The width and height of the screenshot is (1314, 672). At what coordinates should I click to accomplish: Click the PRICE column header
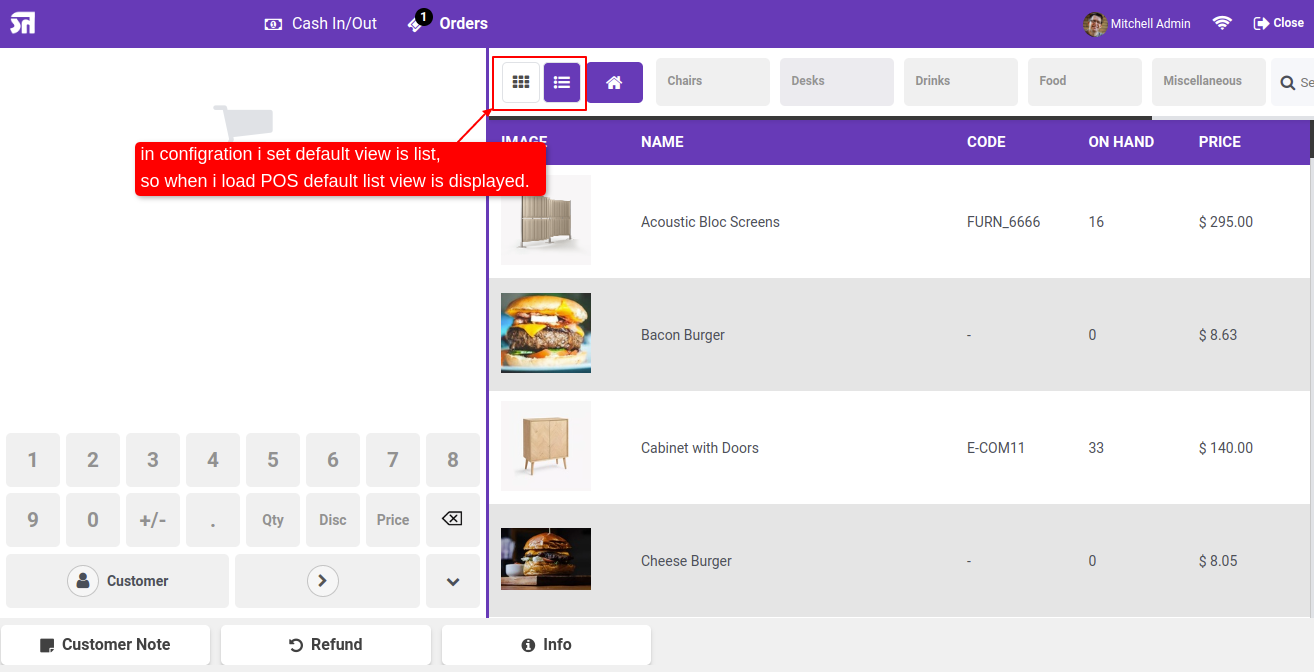click(1220, 142)
